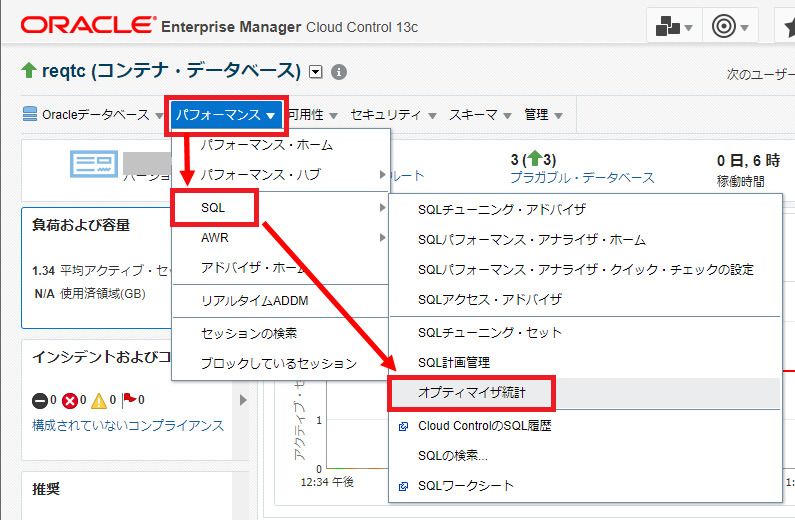
Task: Open the target dropdown next to the reqtc title
Action: [x=317, y=72]
